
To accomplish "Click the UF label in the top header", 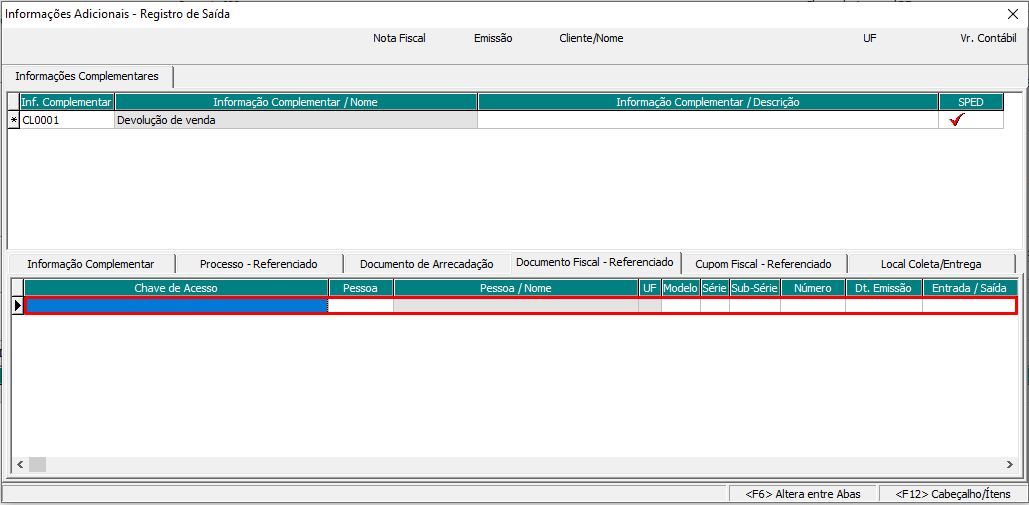I will [870, 38].
